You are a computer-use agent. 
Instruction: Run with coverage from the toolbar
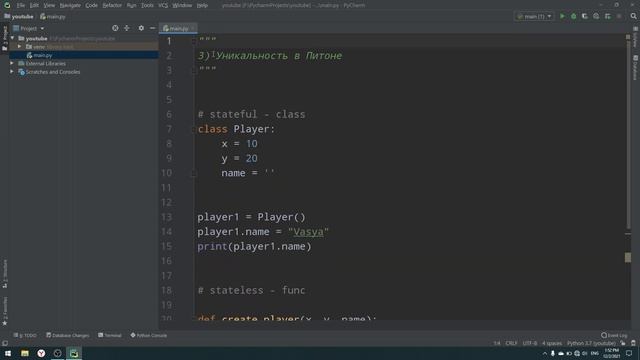point(584,16)
